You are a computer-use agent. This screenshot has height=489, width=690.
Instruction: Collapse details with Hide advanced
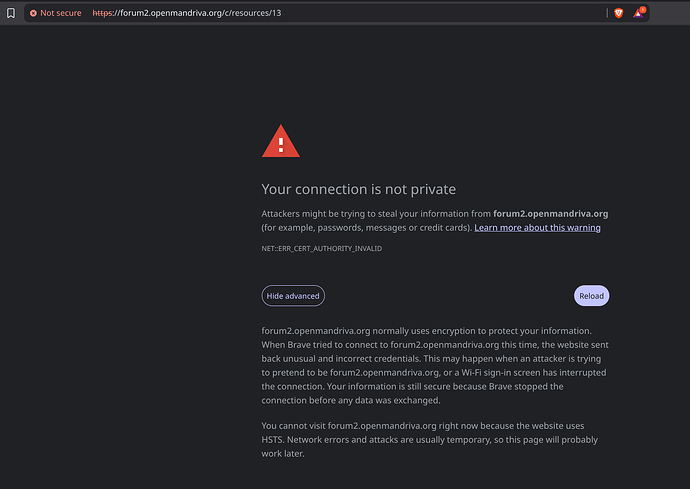pyautogui.click(x=293, y=296)
